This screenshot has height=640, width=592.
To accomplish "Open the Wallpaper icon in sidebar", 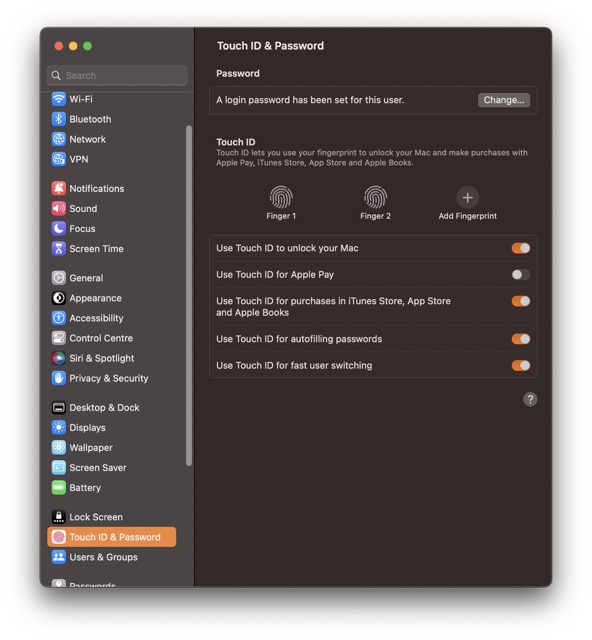I will 59,447.
